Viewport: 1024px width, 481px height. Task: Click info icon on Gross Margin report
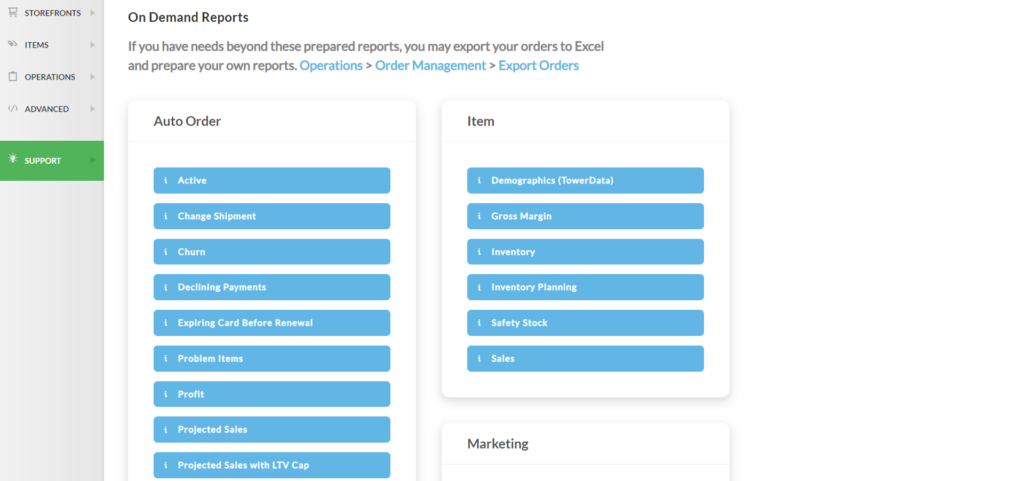pos(479,216)
